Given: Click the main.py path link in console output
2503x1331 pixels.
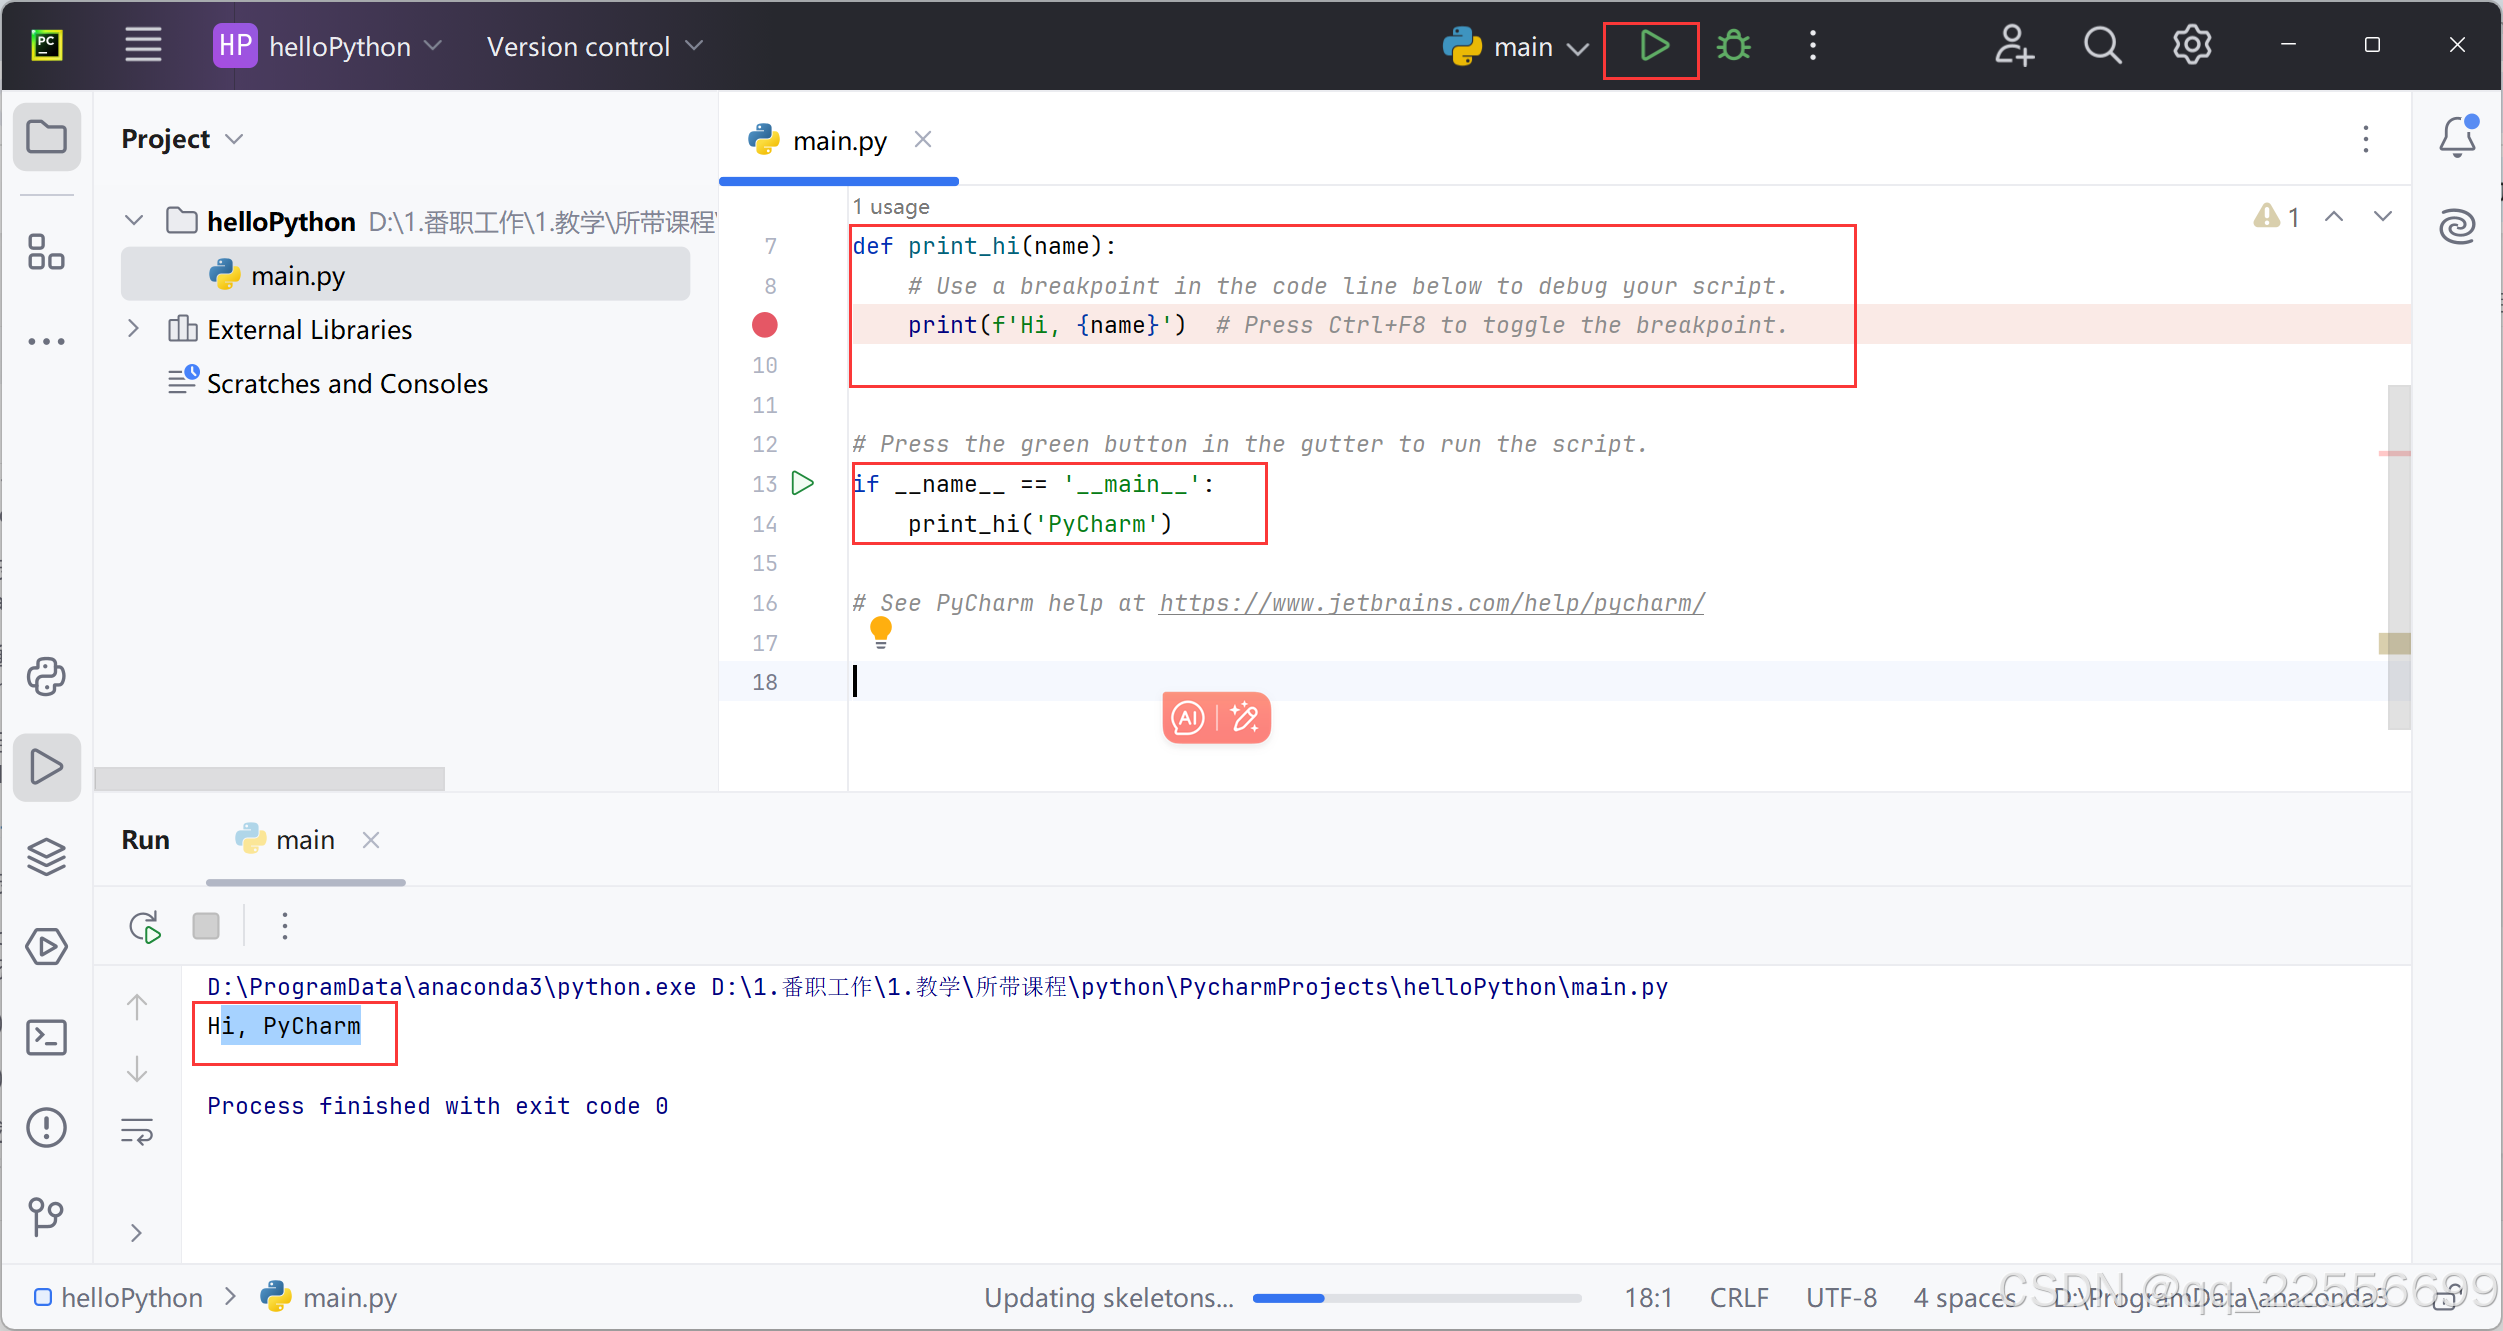Looking at the screenshot, I should (x=1190, y=987).
